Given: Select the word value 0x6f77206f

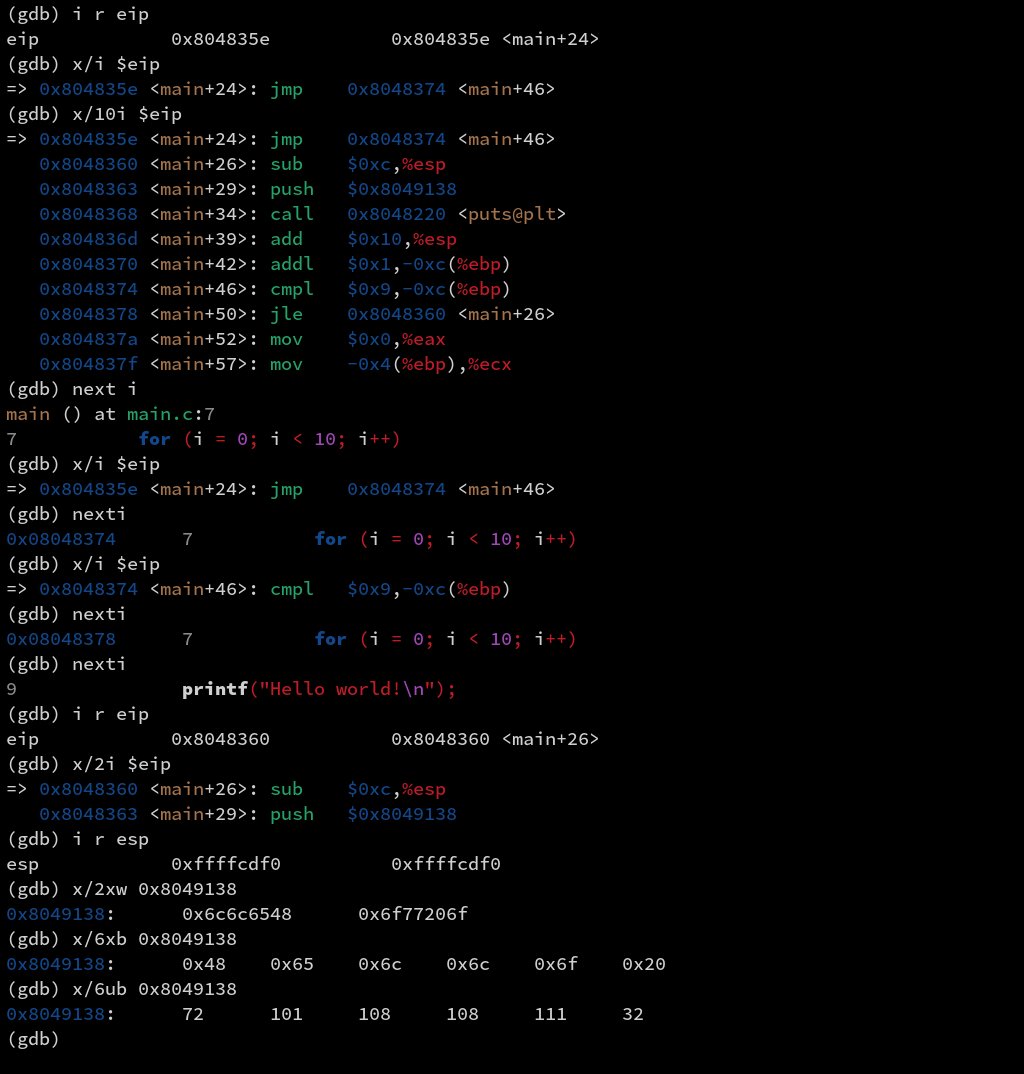Looking at the screenshot, I should [x=413, y=914].
